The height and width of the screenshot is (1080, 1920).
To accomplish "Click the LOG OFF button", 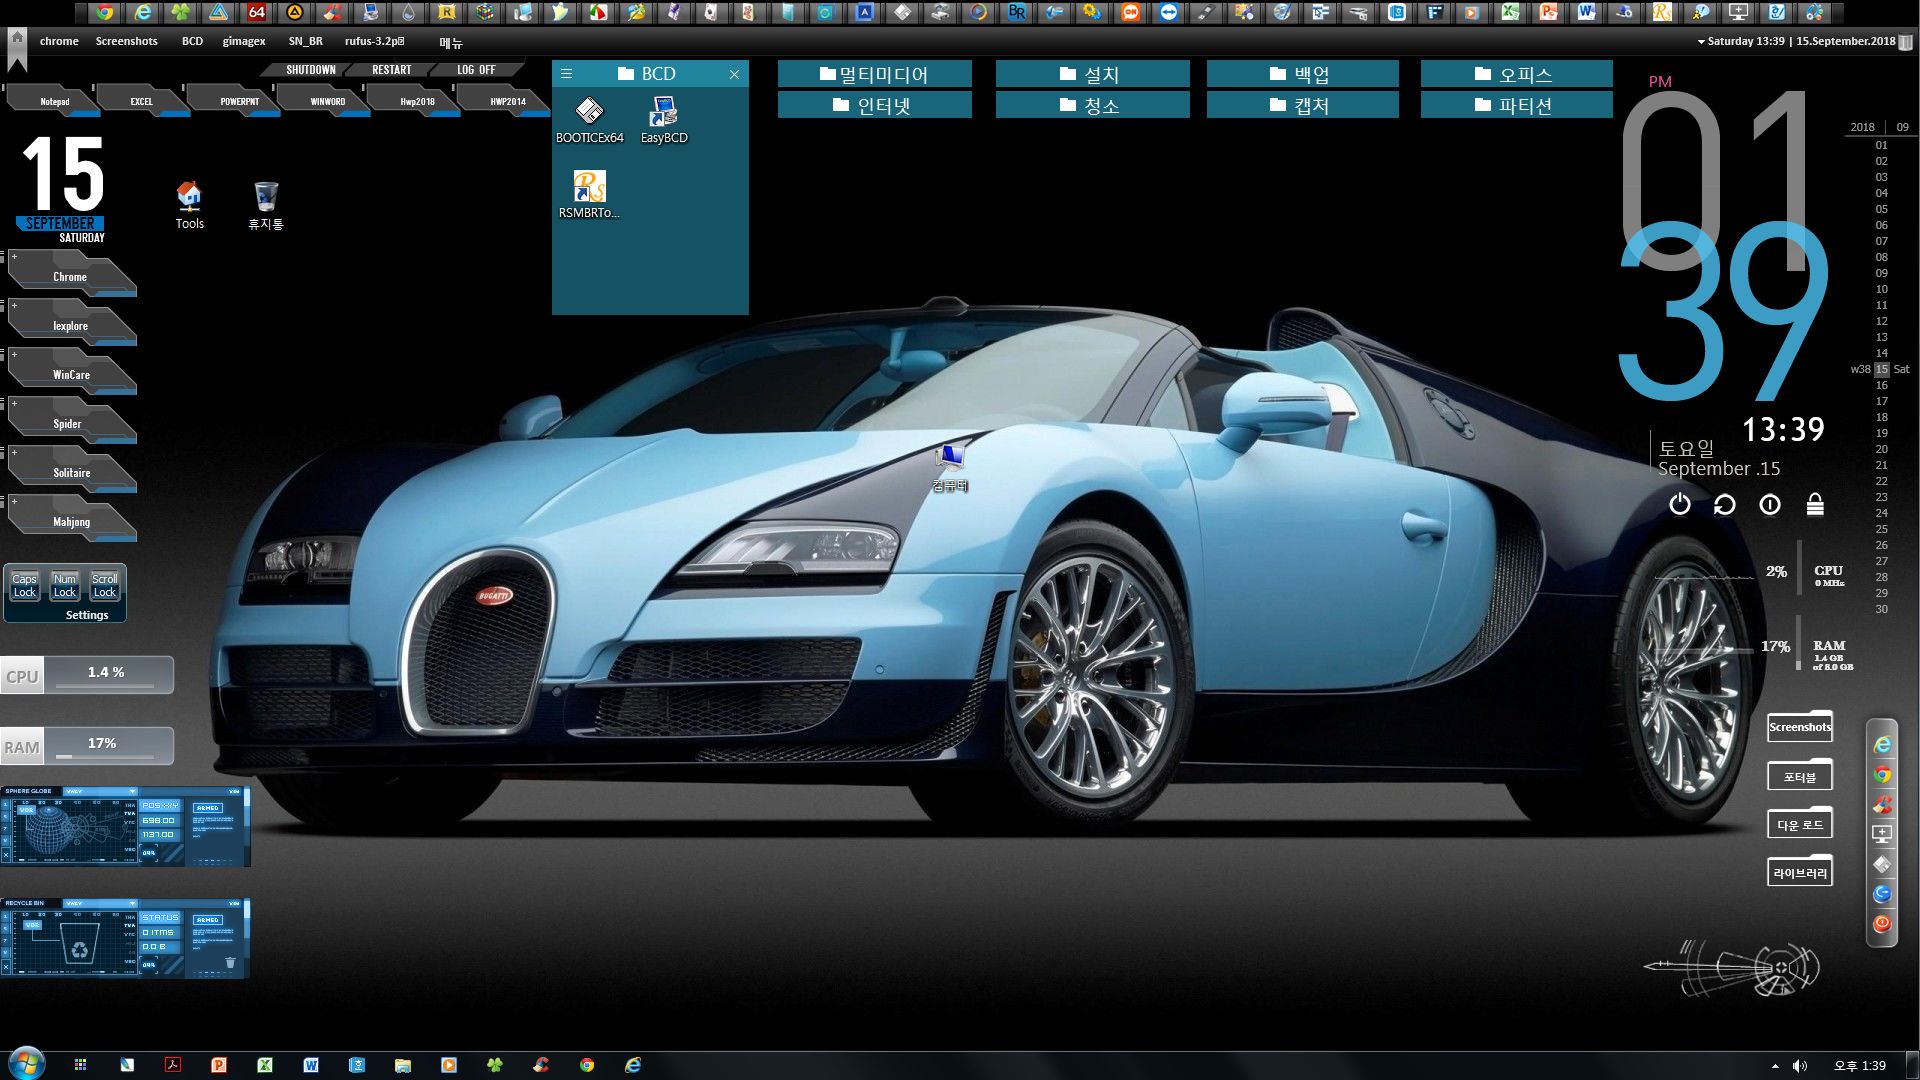I will point(476,70).
